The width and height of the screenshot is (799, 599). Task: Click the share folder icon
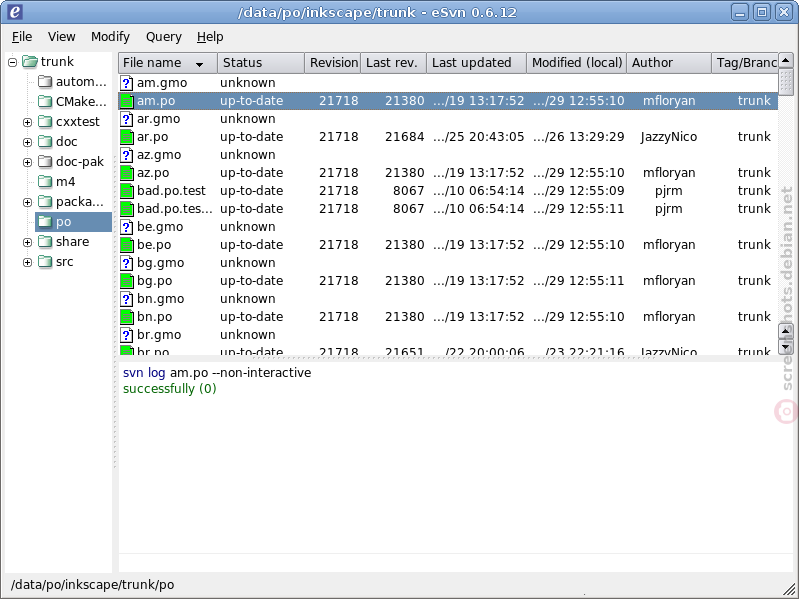coord(45,241)
